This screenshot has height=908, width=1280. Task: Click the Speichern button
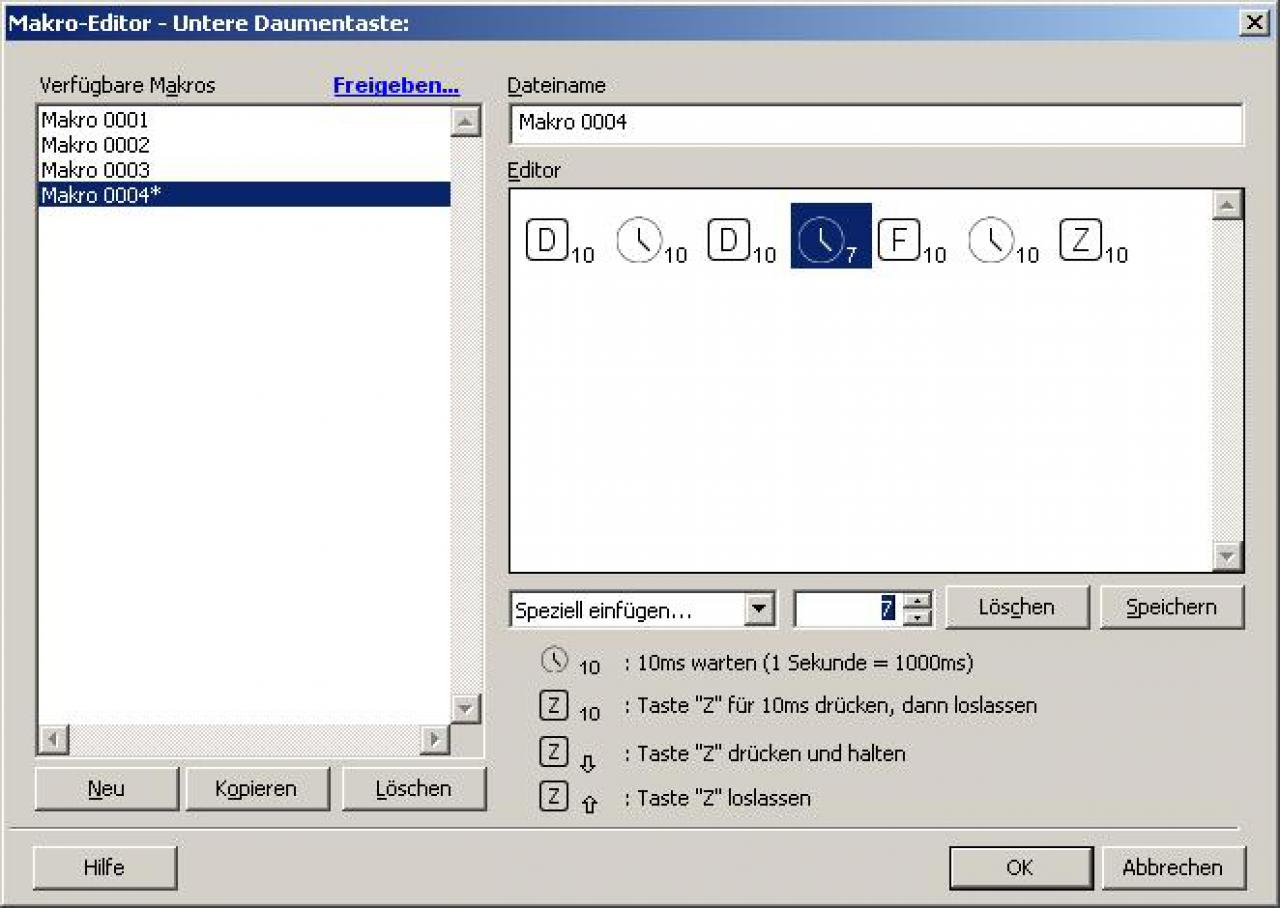pos(1172,607)
